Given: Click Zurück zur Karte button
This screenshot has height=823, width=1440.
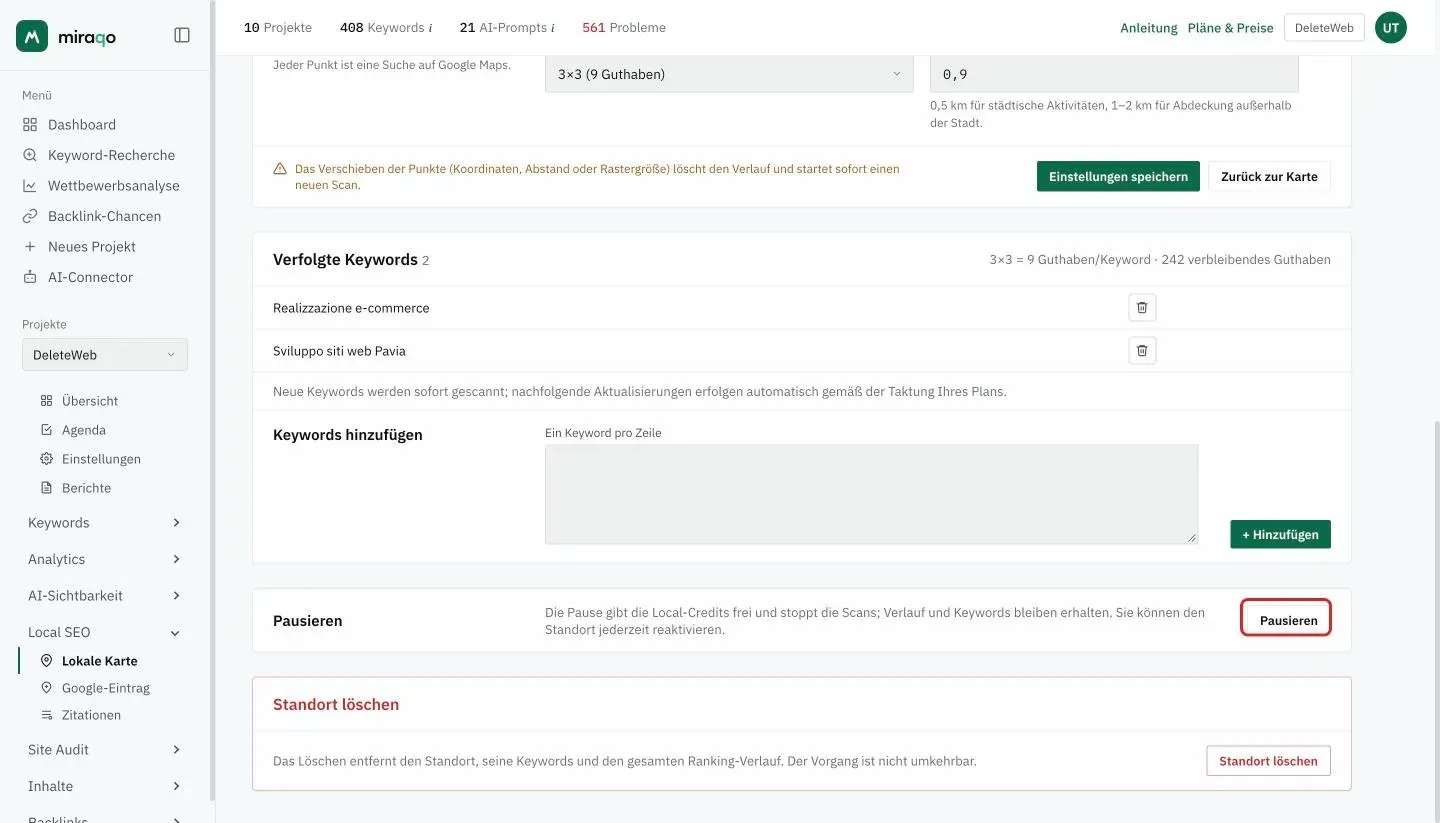Looking at the screenshot, I should [x=1269, y=176].
